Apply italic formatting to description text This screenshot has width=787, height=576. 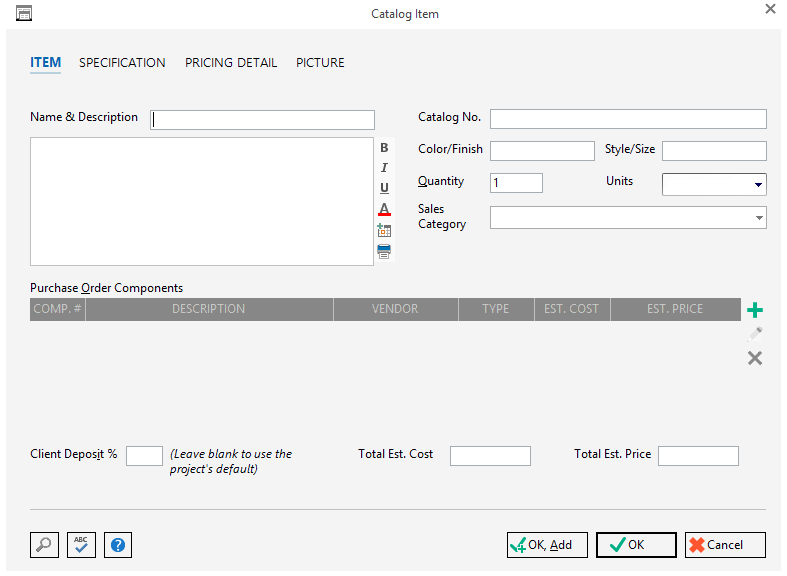[x=384, y=167]
